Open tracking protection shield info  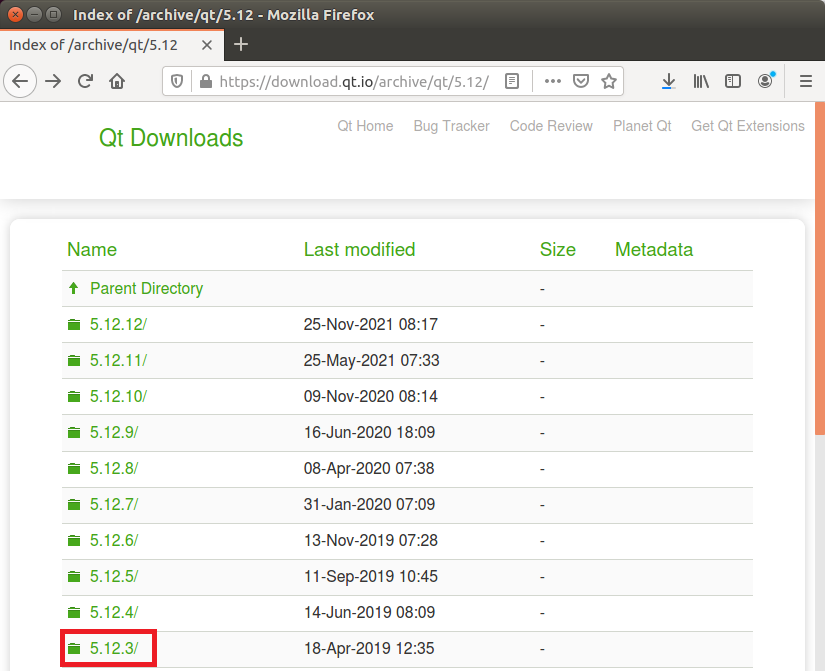click(177, 81)
